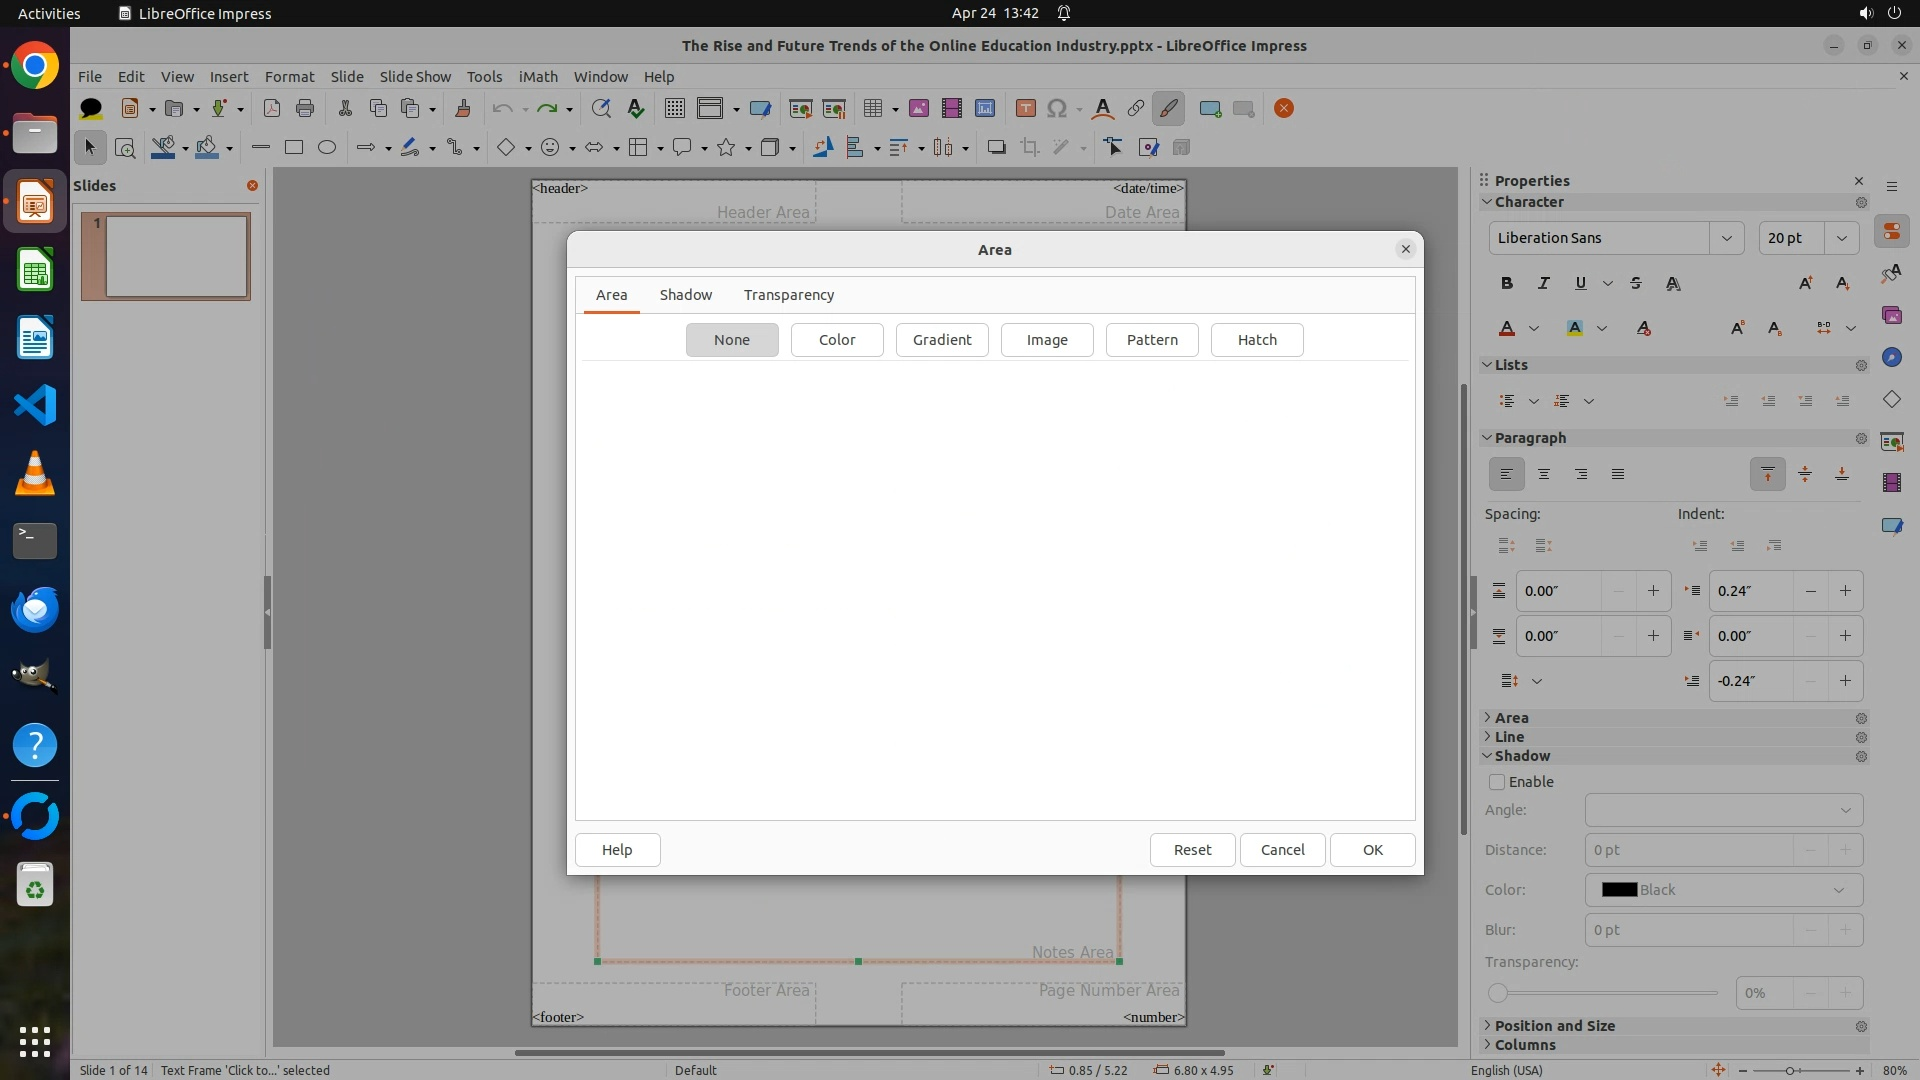
Task: Select the Ellipse drawing tool
Action: [326, 147]
